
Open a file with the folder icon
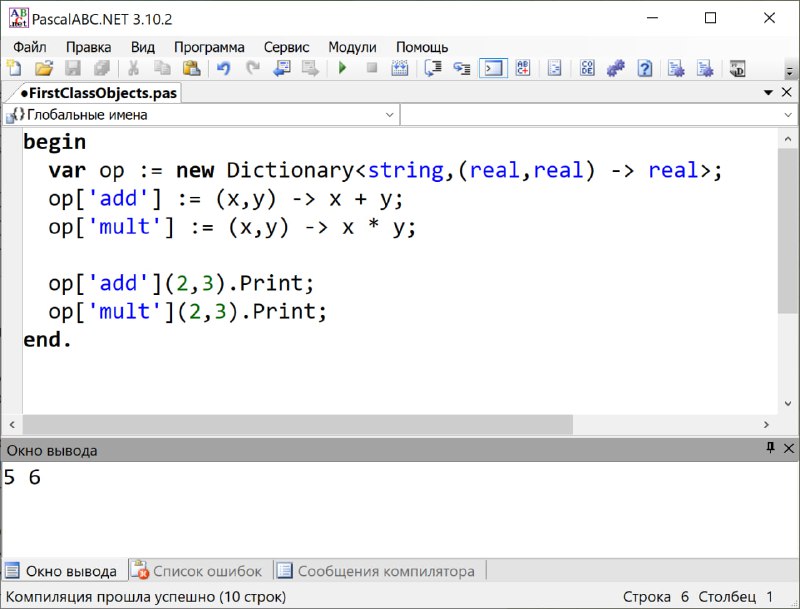[44, 68]
